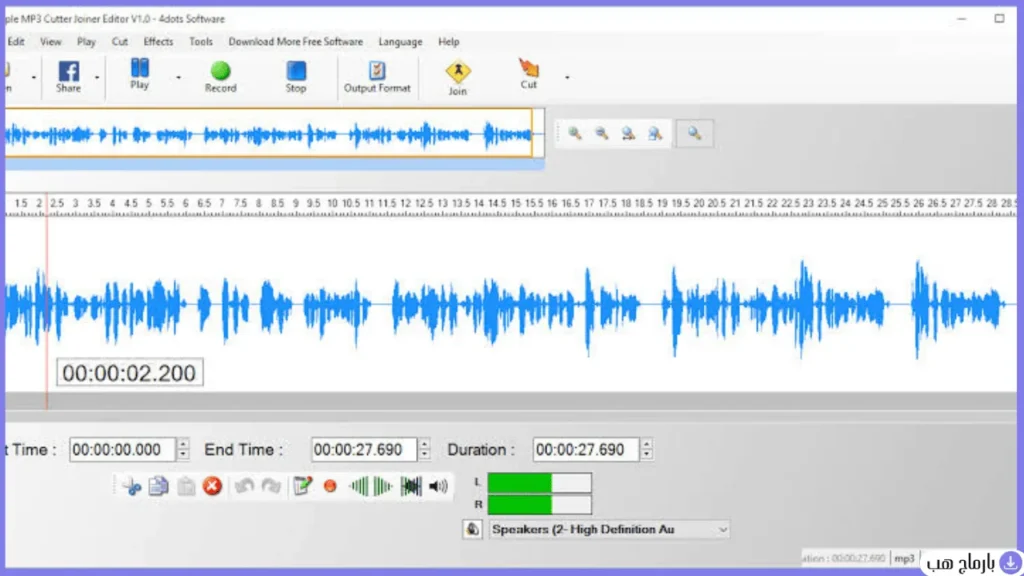This screenshot has width=1024, height=576.
Task: Click the End Time spinner arrows
Action: 424,449
